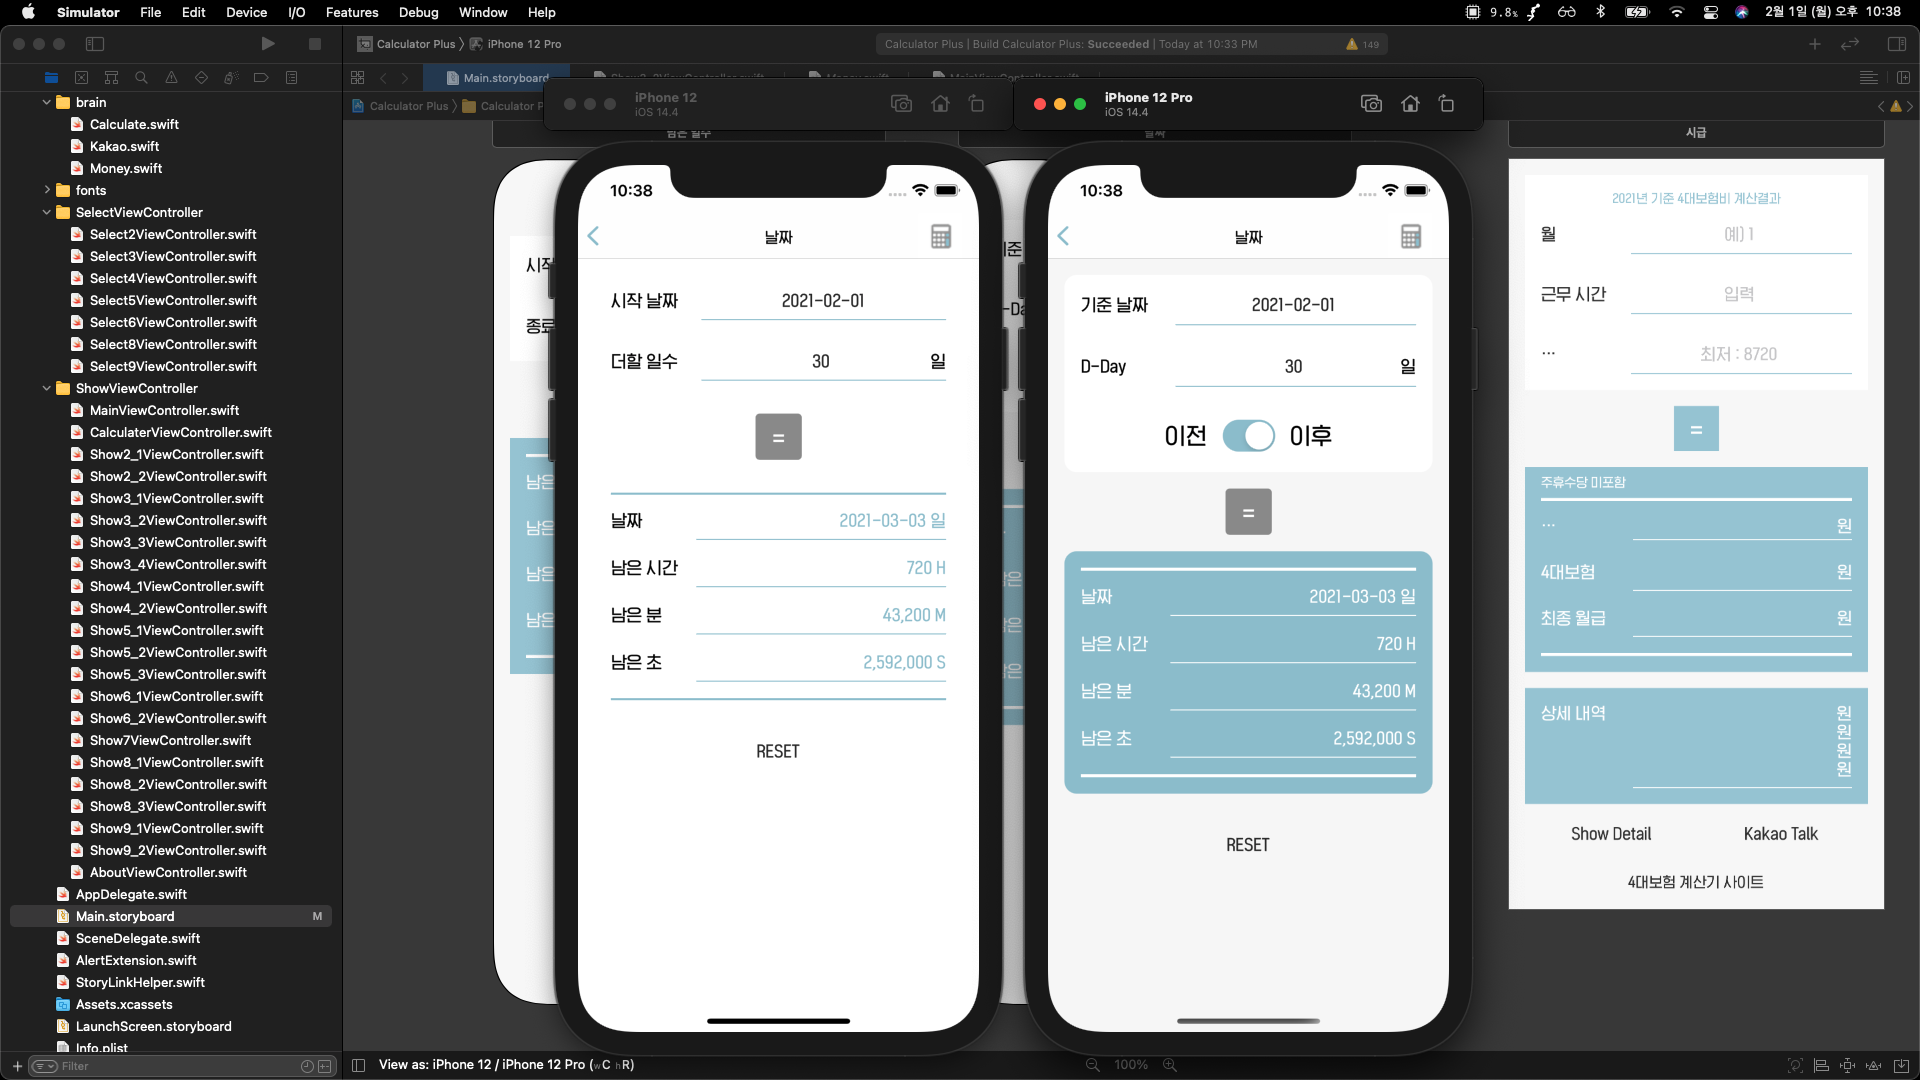Rotate the iPhone 12 simulator
Image resolution: width=1920 pixels, height=1080 pixels.
pyautogui.click(x=977, y=104)
